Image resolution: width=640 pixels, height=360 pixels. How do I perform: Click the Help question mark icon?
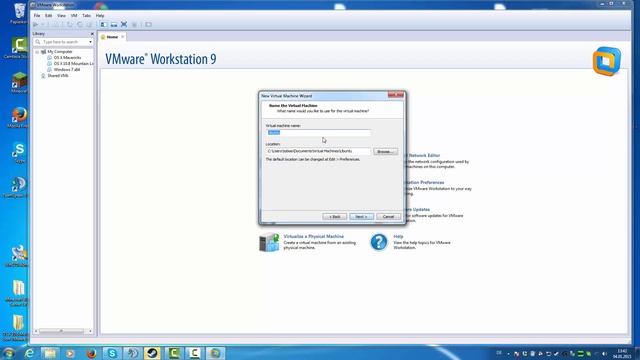[x=379, y=242]
